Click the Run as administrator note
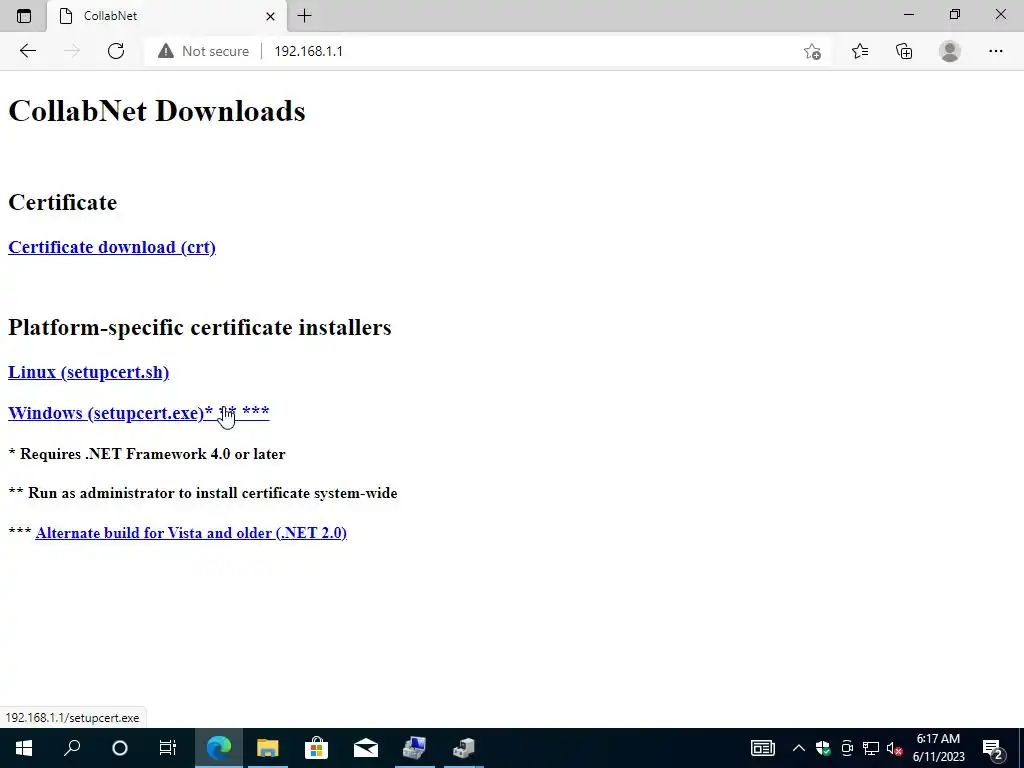This screenshot has height=768, width=1024. [203, 493]
